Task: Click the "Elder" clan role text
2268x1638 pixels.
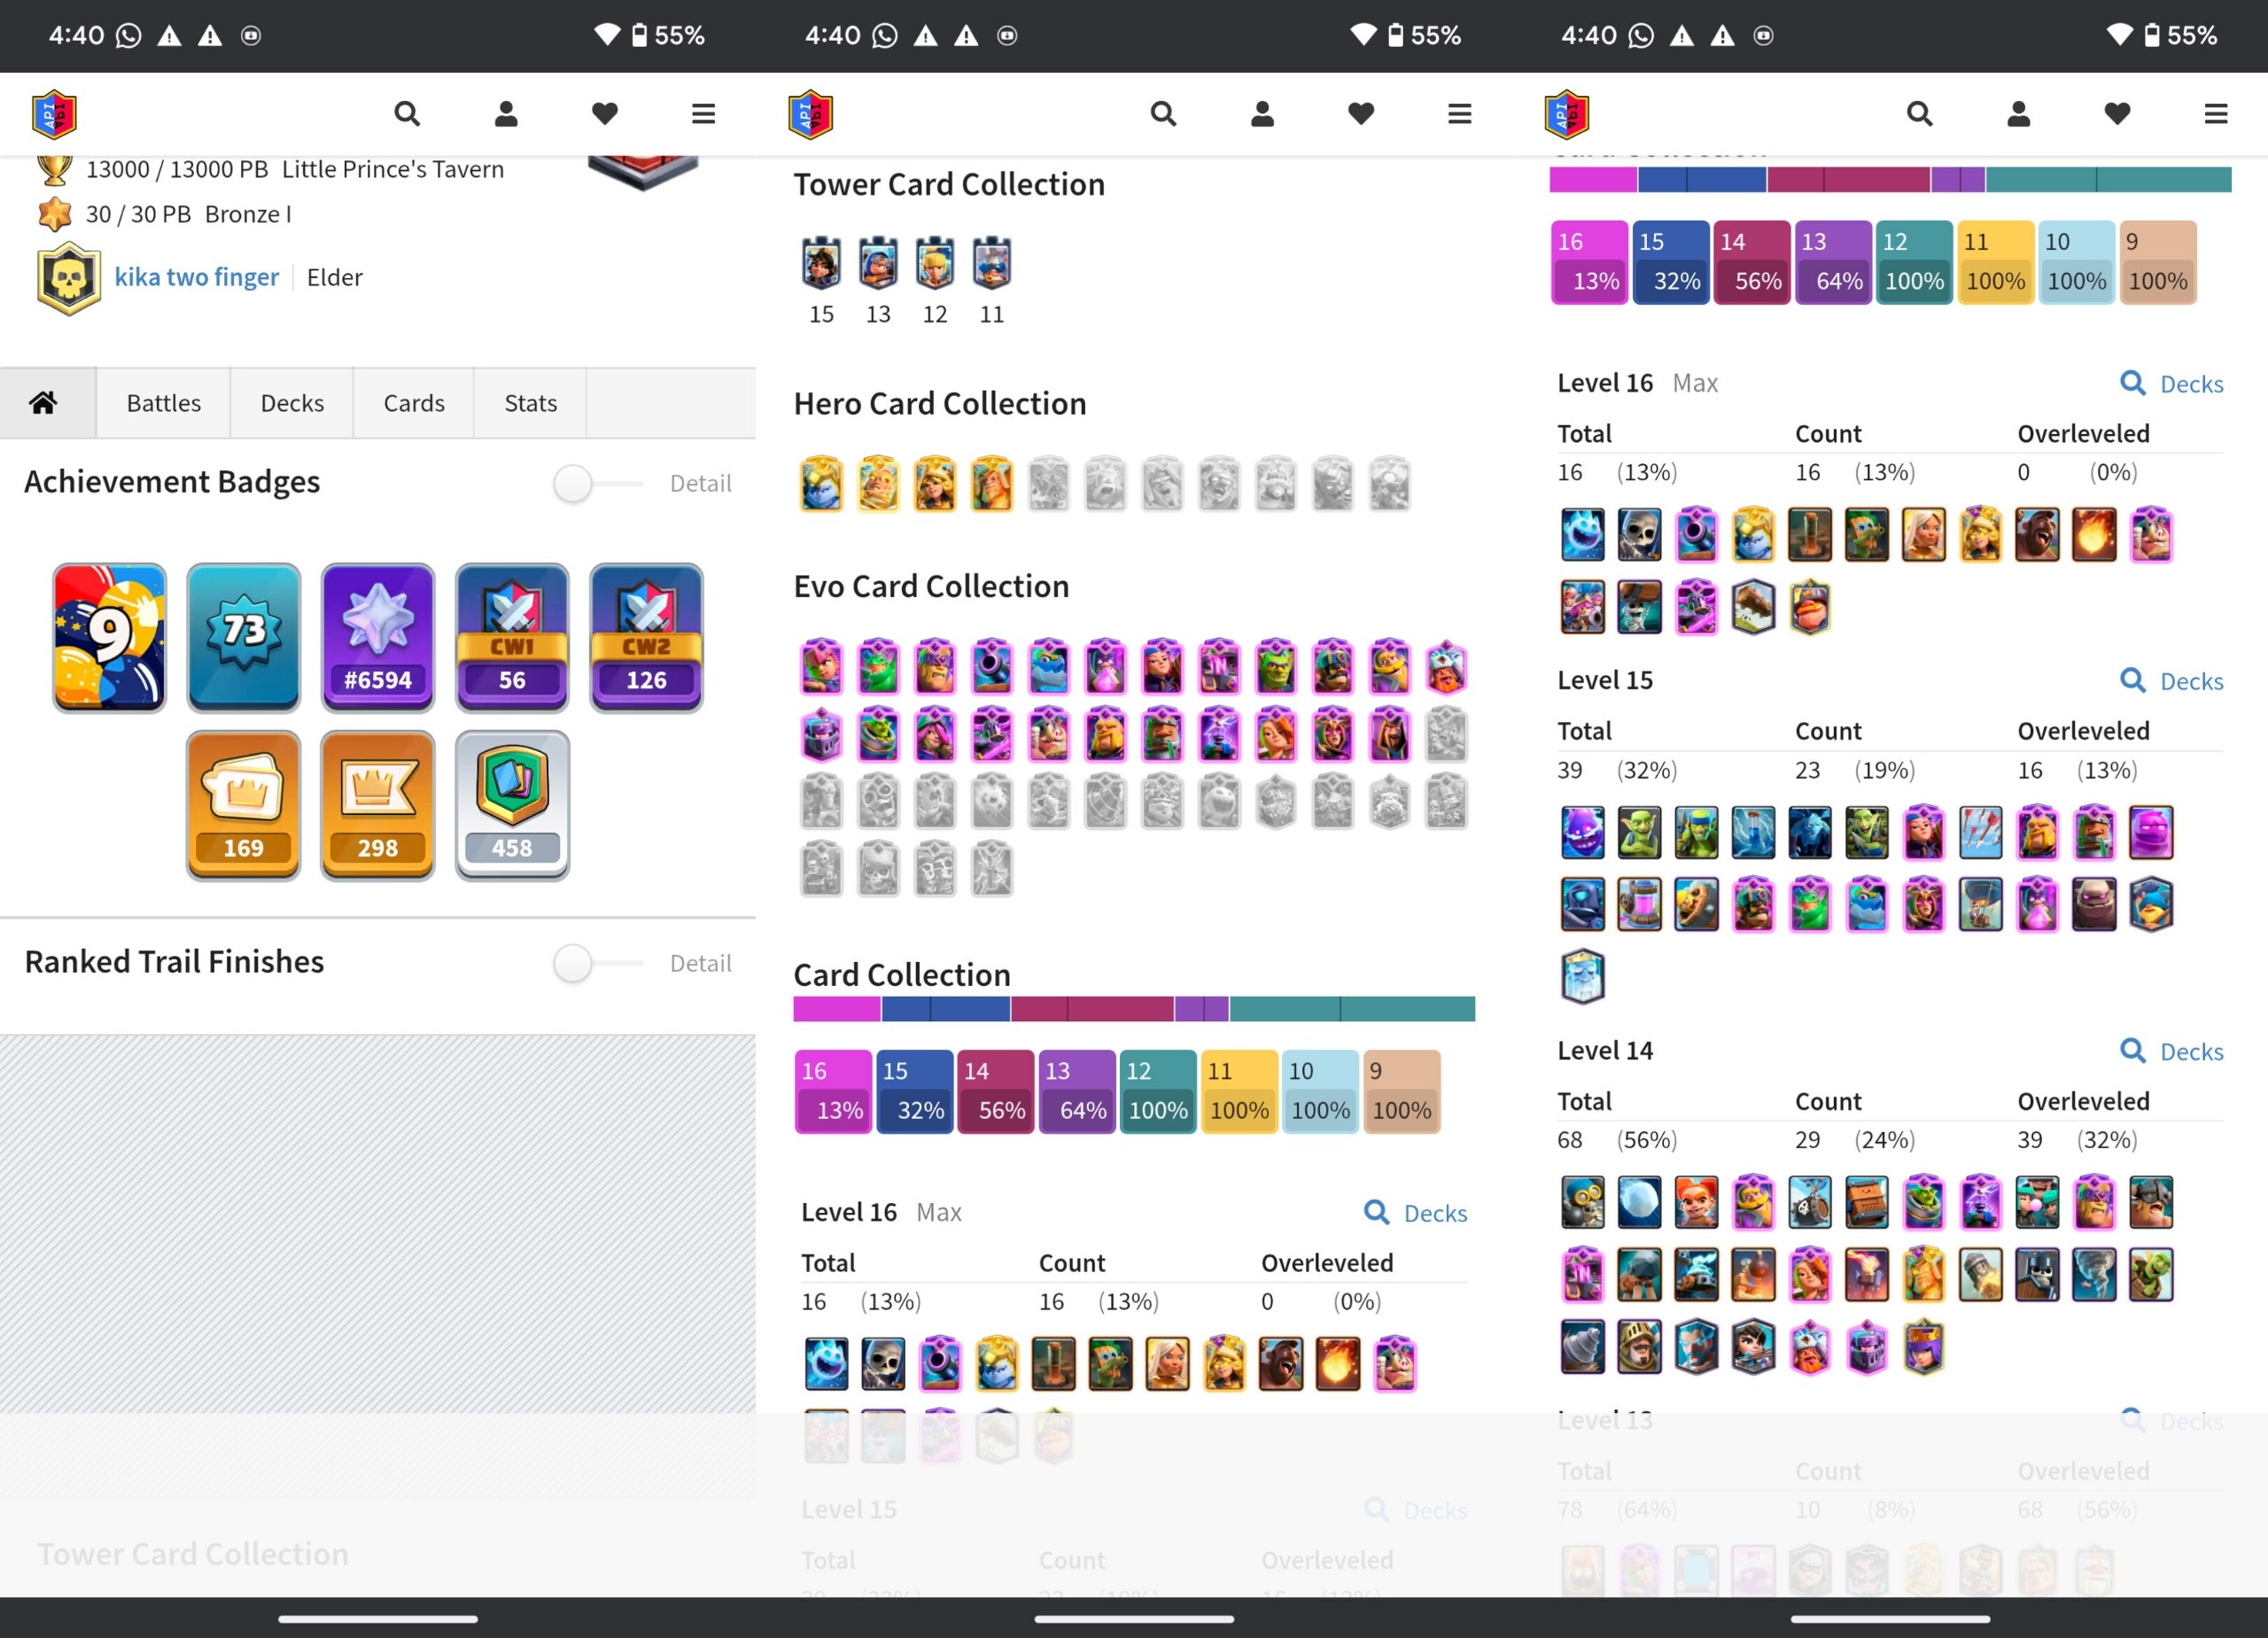Action: [334, 277]
